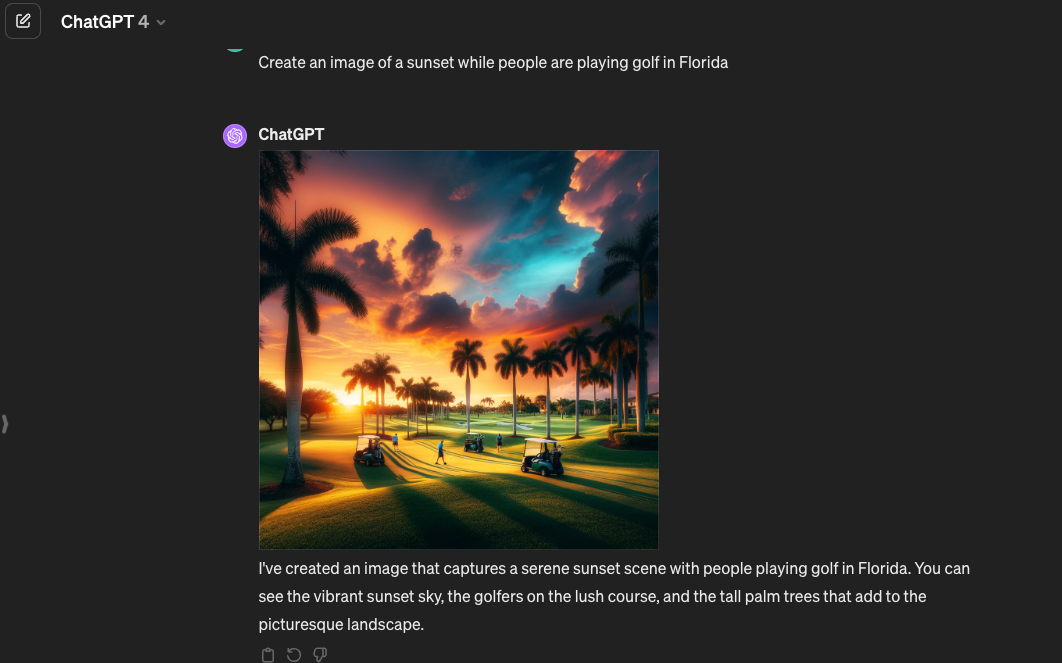Image resolution: width=1062 pixels, height=663 pixels.
Task: Copy the response using the clipboard icon
Action: (268, 655)
